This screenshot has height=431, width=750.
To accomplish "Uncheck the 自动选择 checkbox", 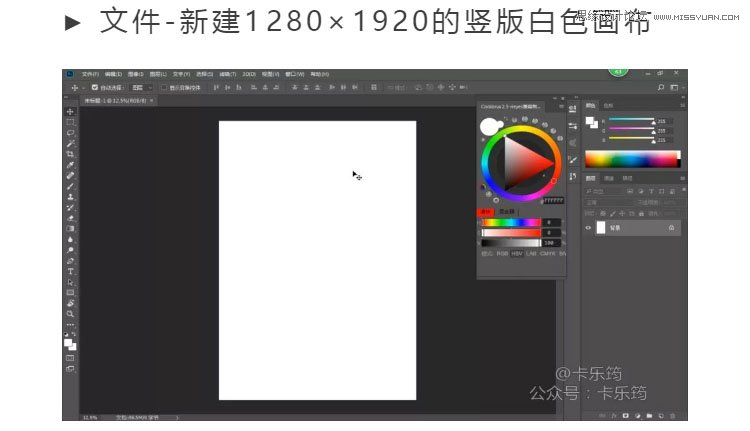I will pyautogui.click(x=95, y=88).
